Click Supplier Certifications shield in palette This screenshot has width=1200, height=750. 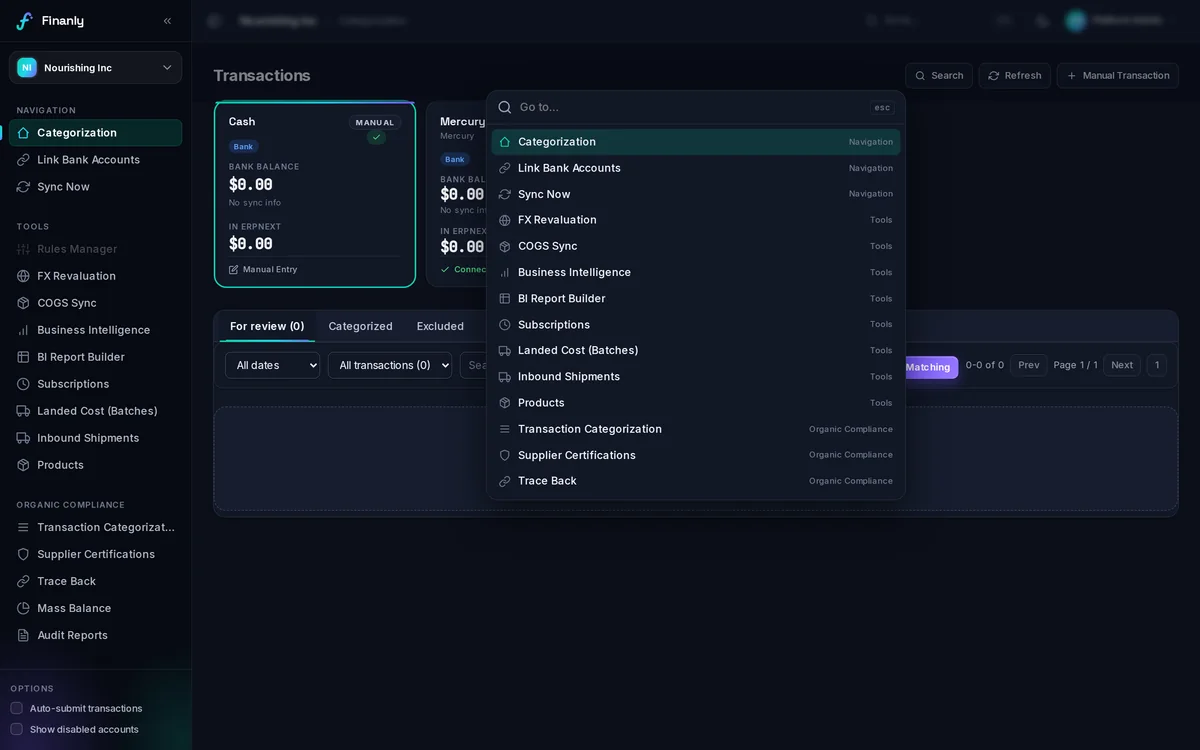pos(505,455)
